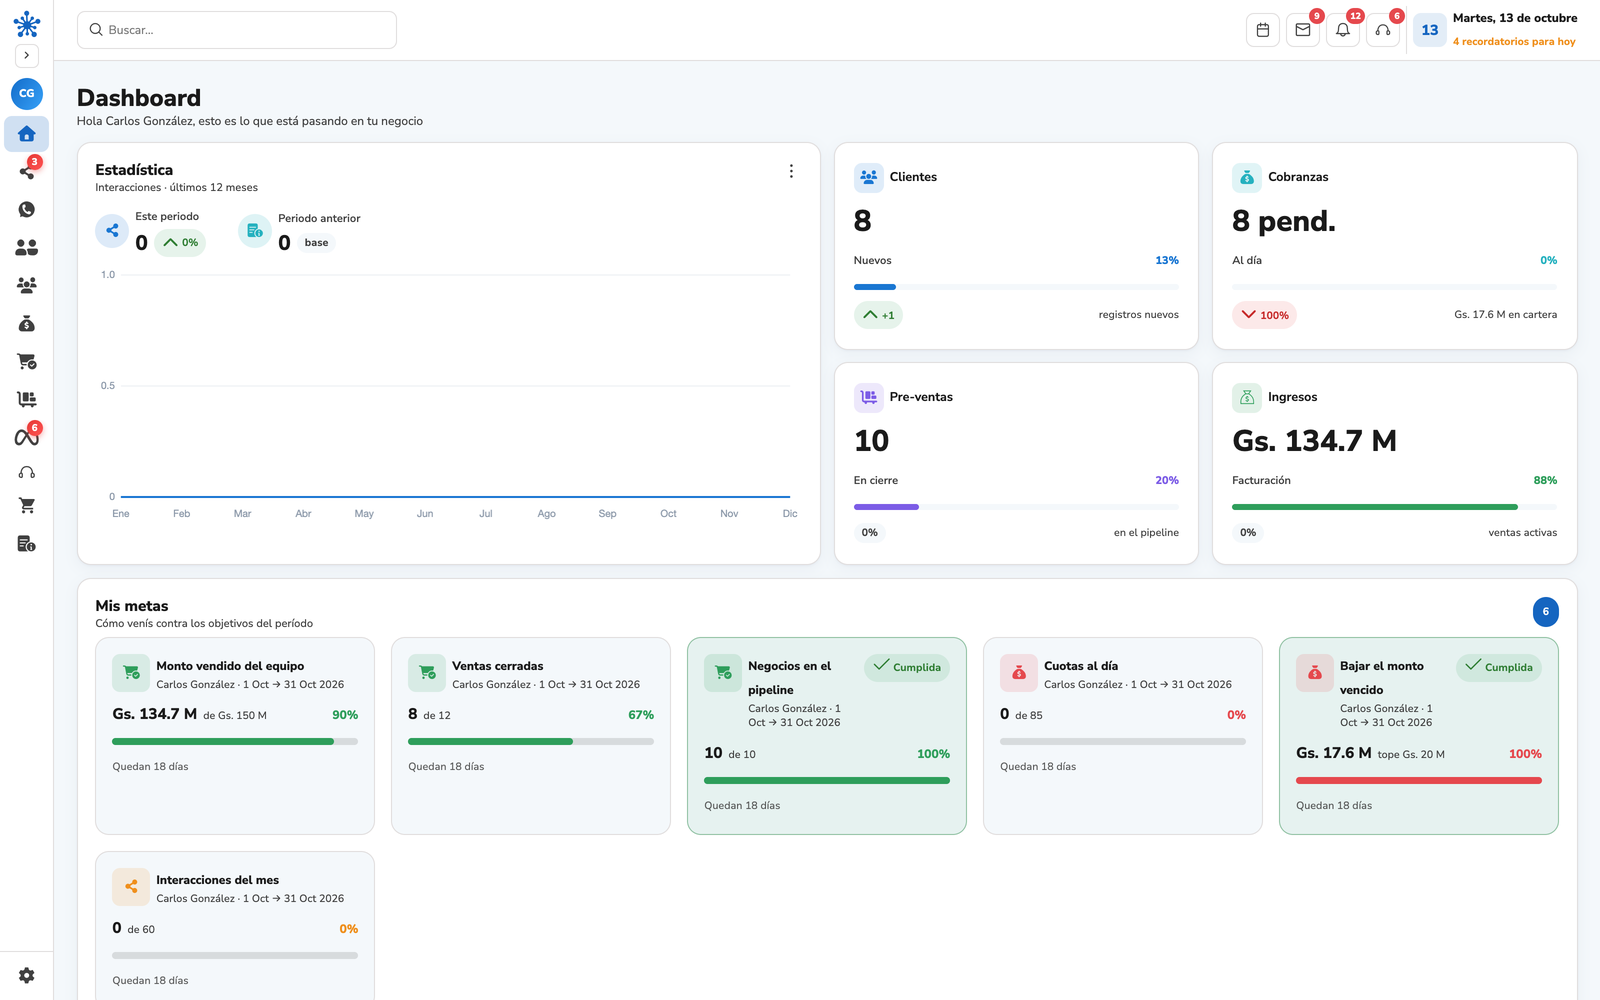Click the snowflake app logo
This screenshot has height=1000, width=1600.
[x=27, y=24]
